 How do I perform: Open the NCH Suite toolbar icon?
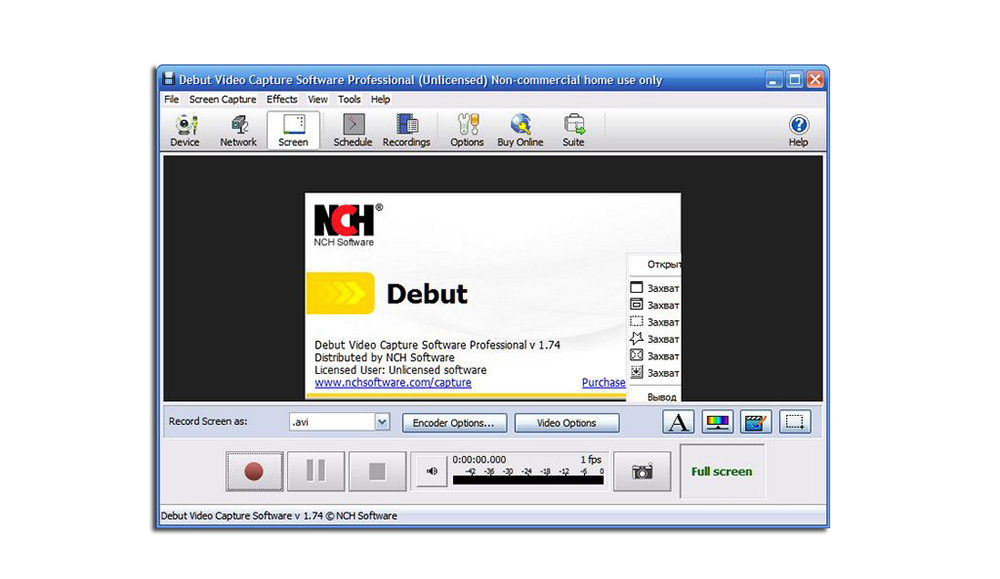[x=573, y=131]
